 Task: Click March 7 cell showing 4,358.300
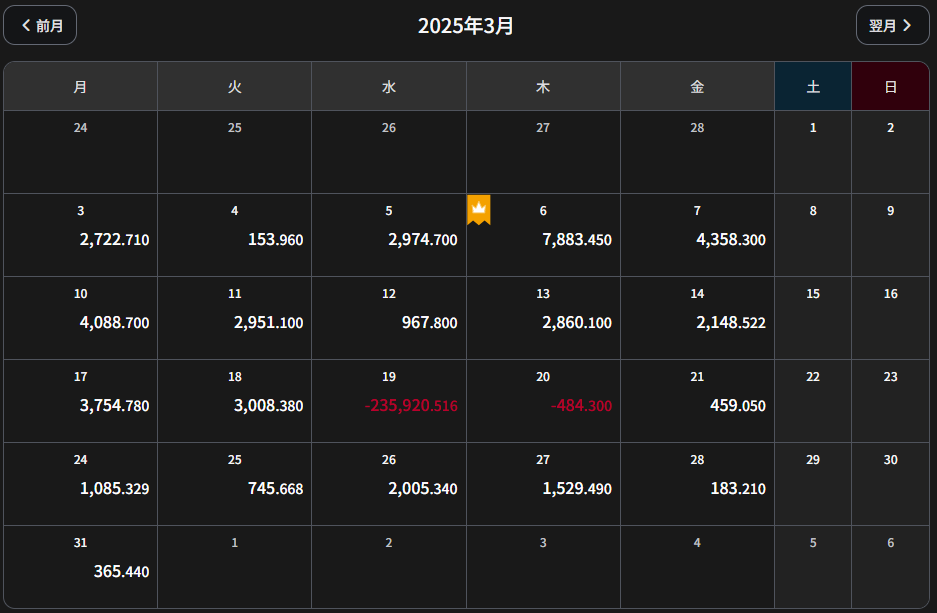click(x=697, y=235)
